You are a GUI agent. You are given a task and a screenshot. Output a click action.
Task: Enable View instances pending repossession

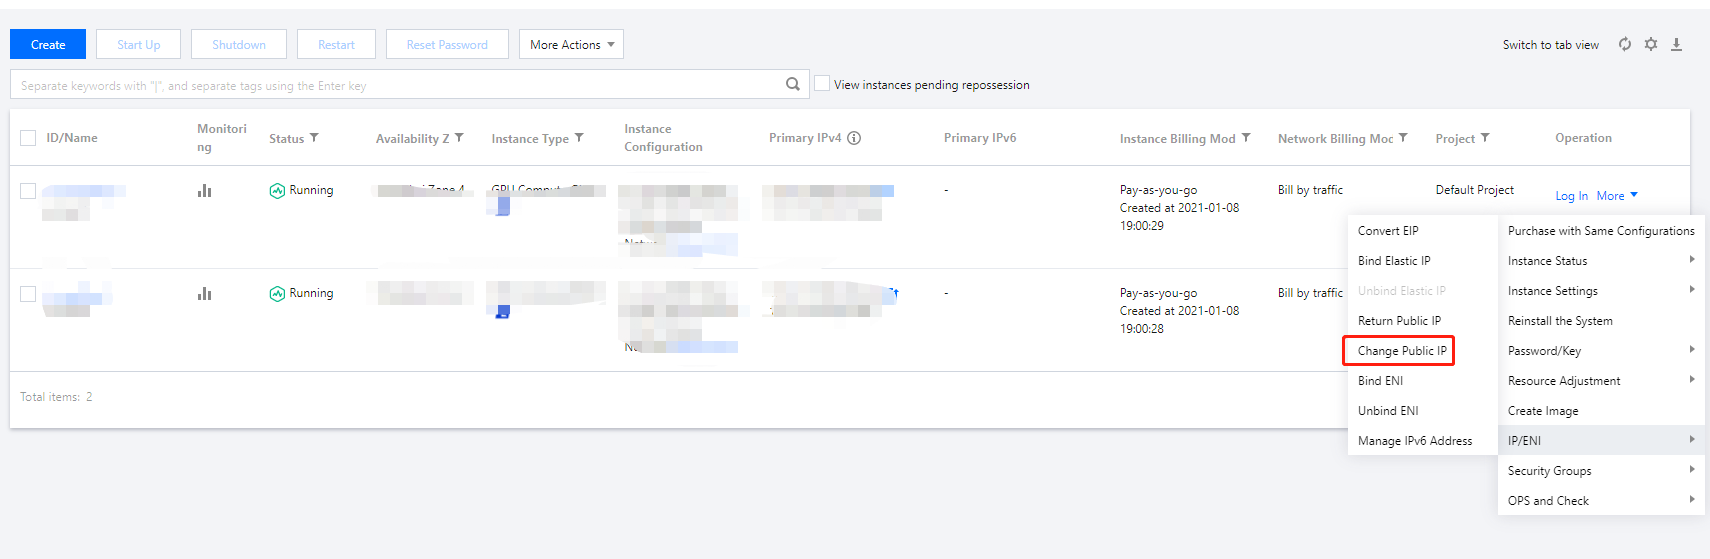tap(822, 84)
